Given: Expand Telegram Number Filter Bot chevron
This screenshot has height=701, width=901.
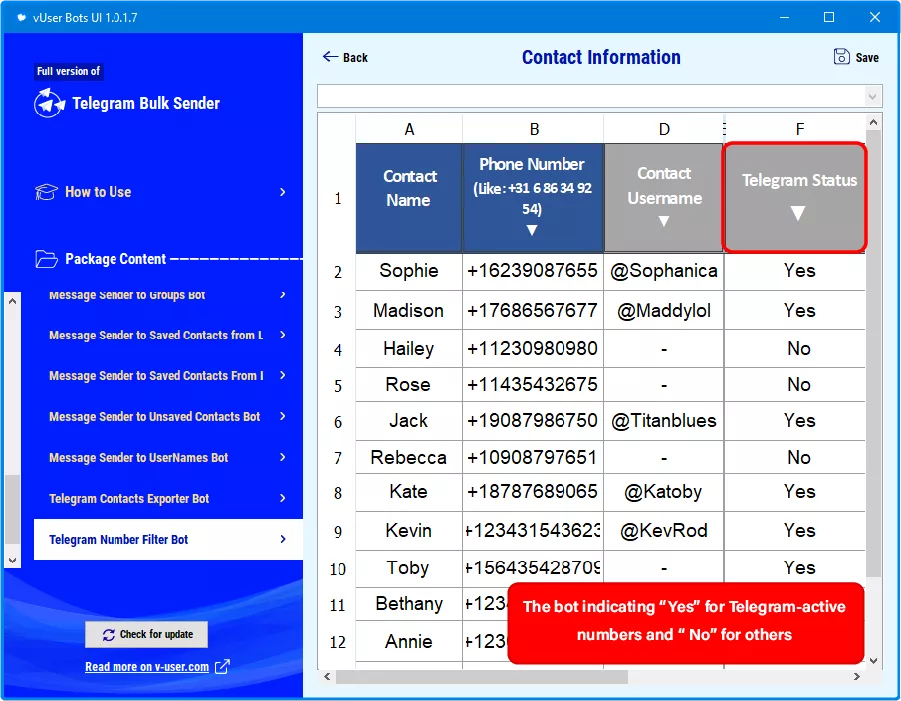Looking at the screenshot, I should (x=283, y=539).
